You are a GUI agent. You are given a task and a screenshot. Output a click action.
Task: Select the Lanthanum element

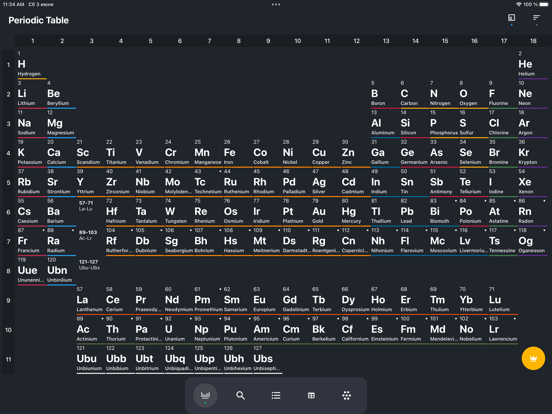(x=91, y=301)
